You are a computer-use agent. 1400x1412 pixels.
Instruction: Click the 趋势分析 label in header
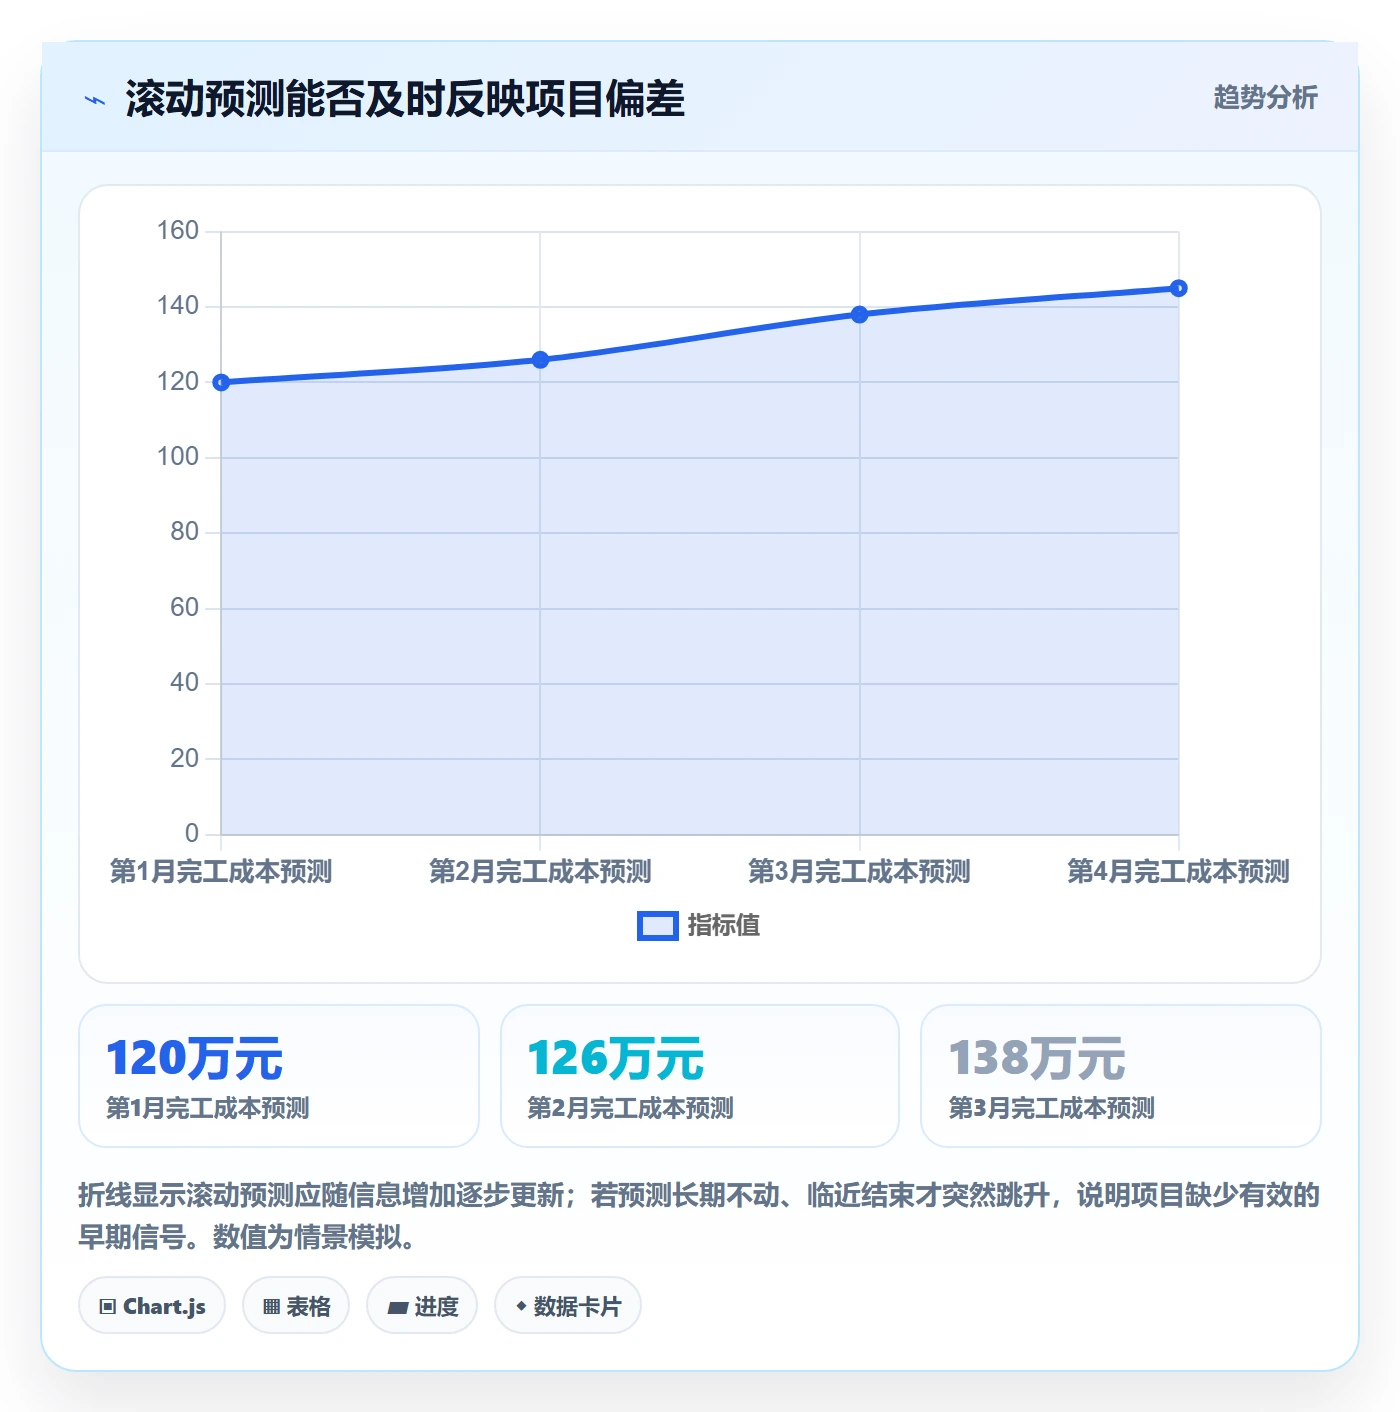click(x=1265, y=98)
